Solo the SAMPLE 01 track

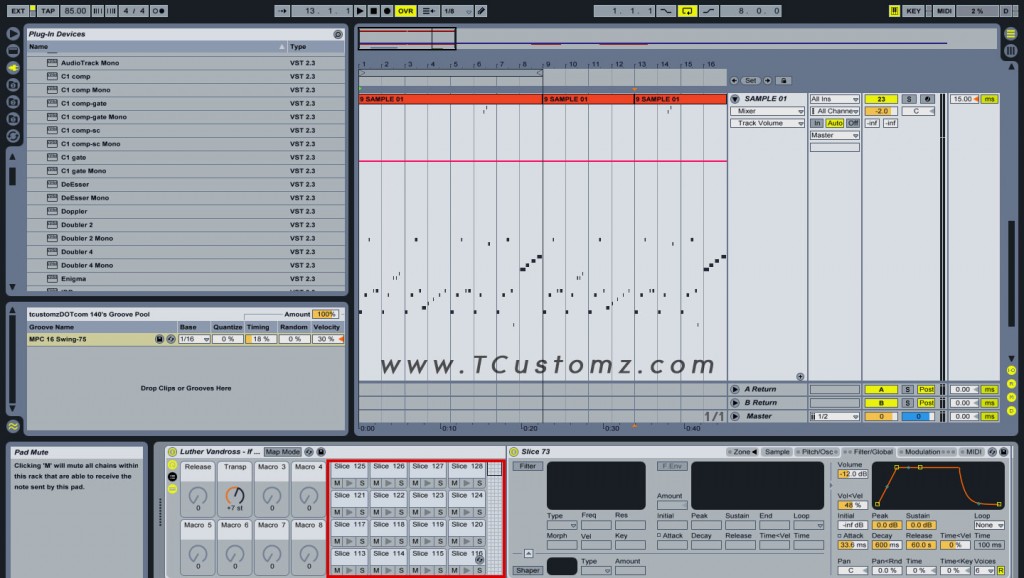[908, 99]
